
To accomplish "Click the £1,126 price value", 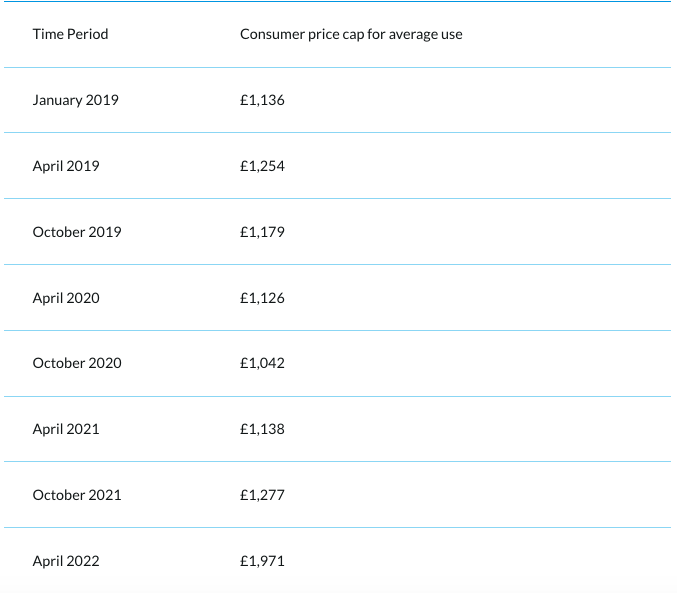I will pos(262,298).
